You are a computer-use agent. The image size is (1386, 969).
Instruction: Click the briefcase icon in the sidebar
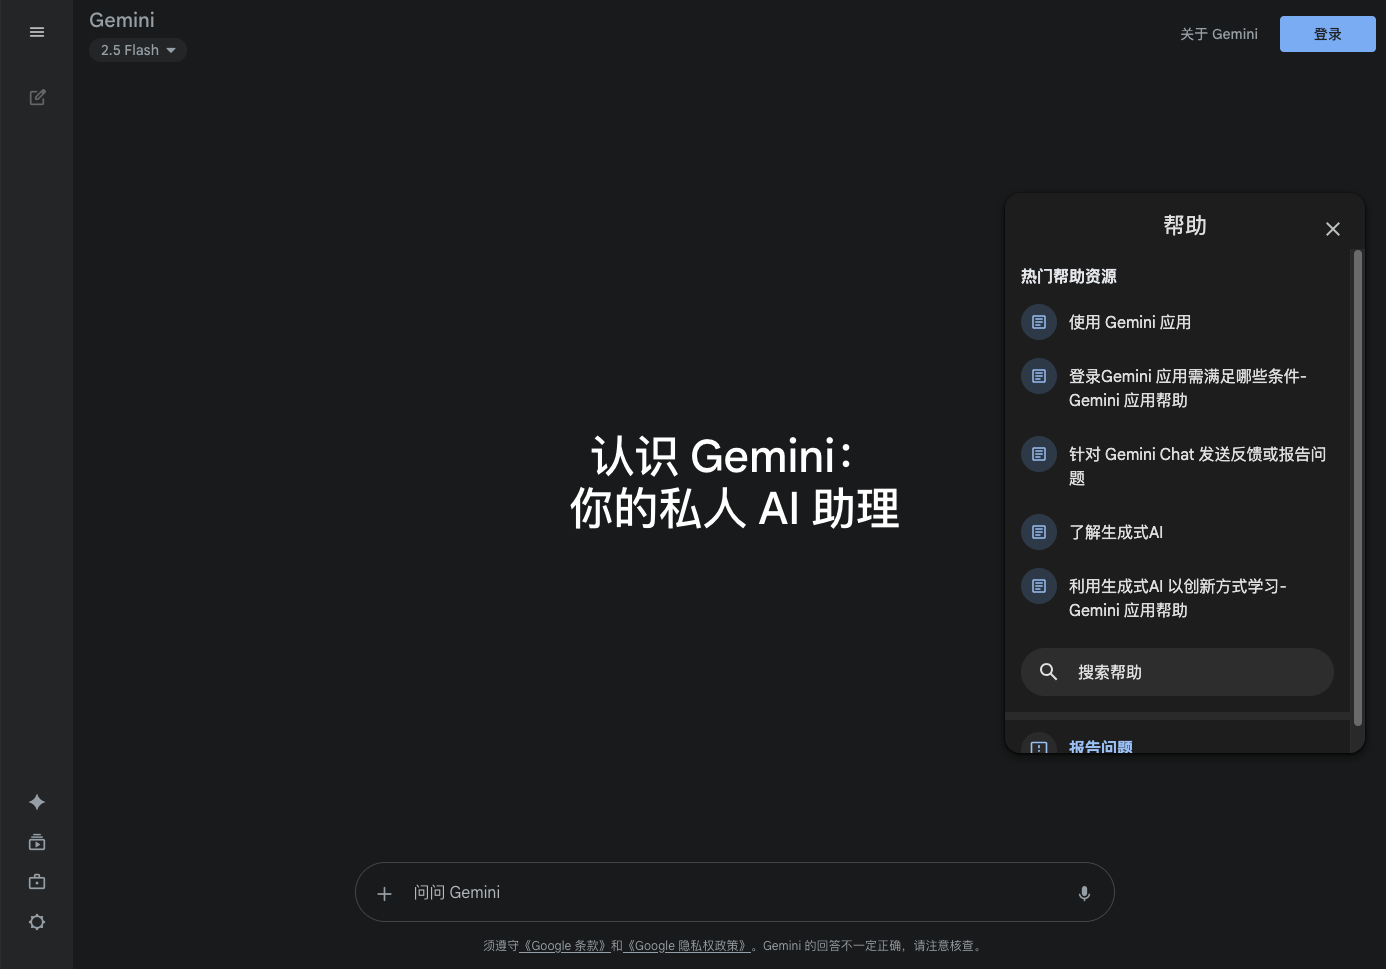(x=37, y=882)
